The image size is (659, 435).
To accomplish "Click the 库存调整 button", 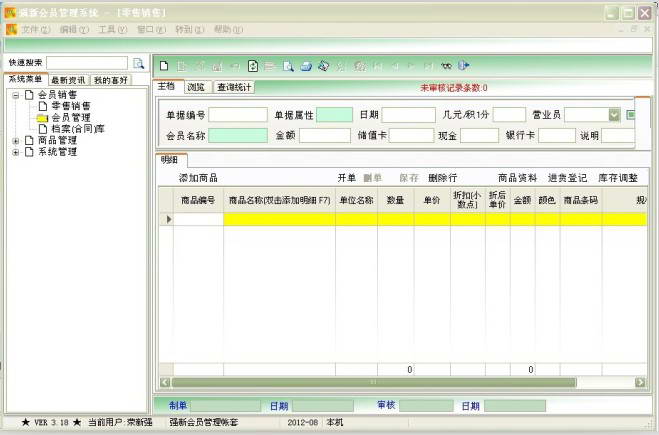I will [618, 178].
